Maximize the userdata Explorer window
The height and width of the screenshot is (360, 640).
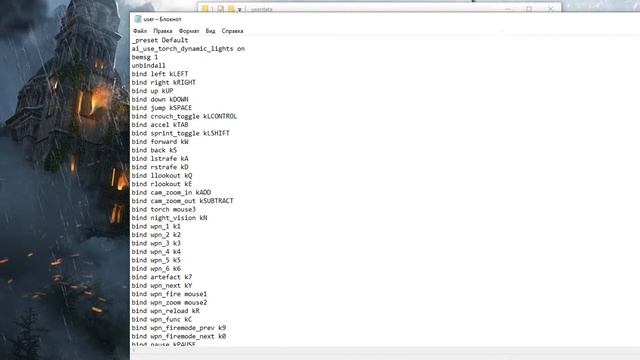click(x=529, y=9)
